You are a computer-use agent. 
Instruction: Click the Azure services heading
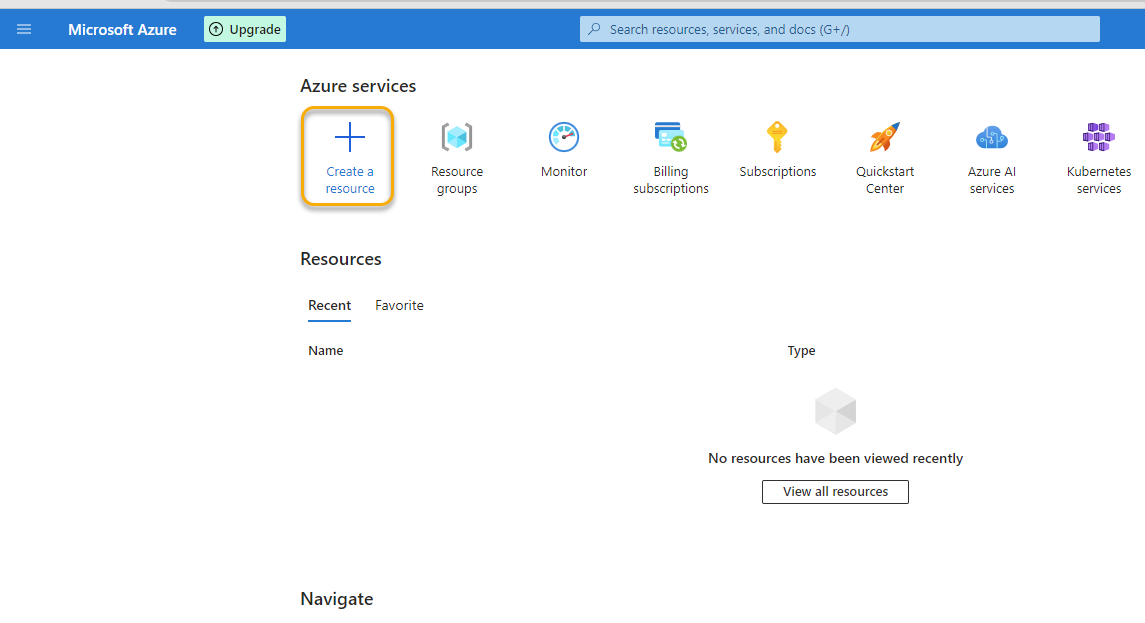point(358,86)
